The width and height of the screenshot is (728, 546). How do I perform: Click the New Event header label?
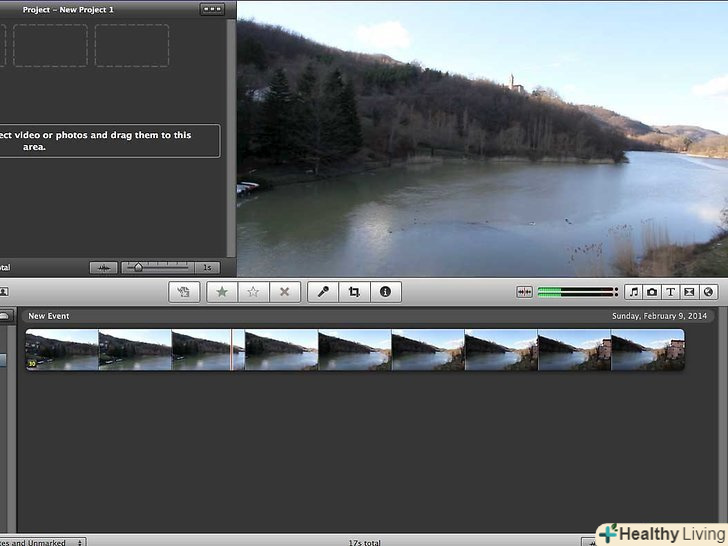point(49,316)
